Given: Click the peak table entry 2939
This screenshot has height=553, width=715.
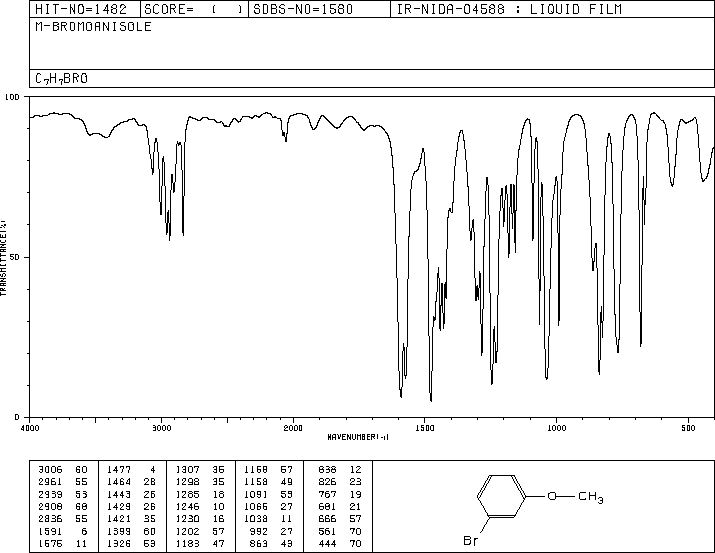Looking at the screenshot, I should [50, 495].
